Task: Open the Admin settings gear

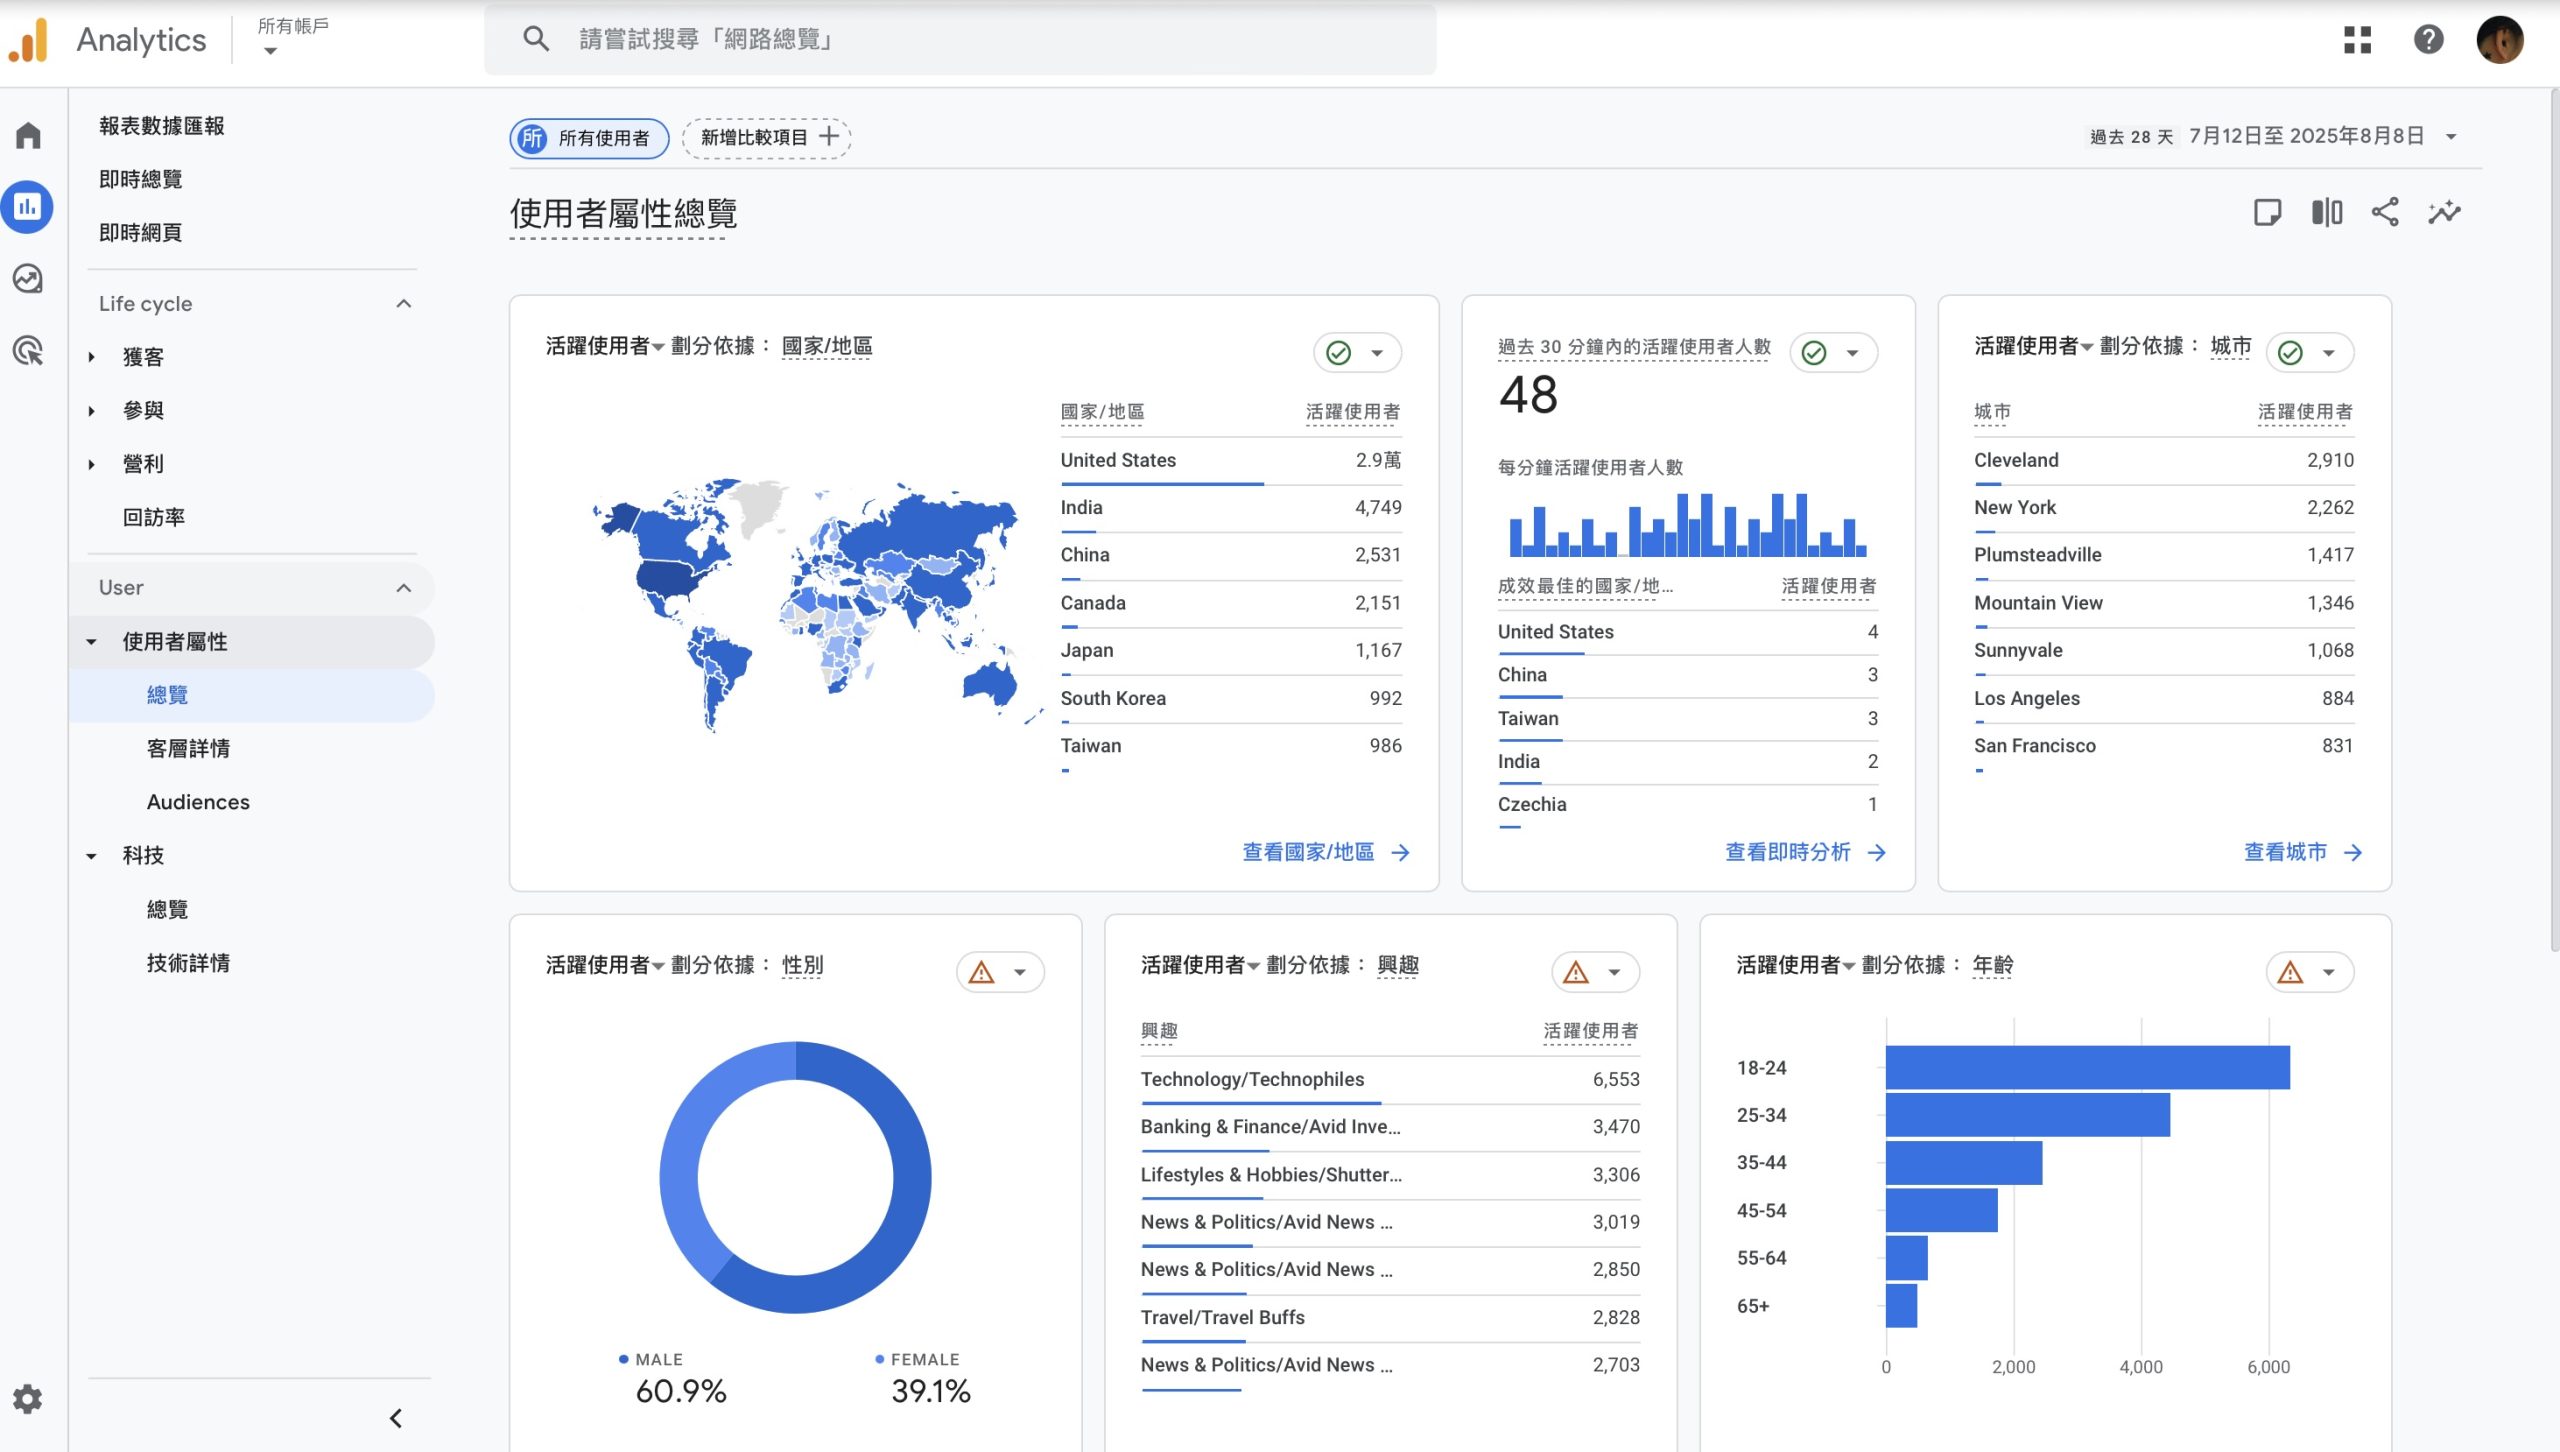Action: pyautogui.click(x=28, y=1398)
